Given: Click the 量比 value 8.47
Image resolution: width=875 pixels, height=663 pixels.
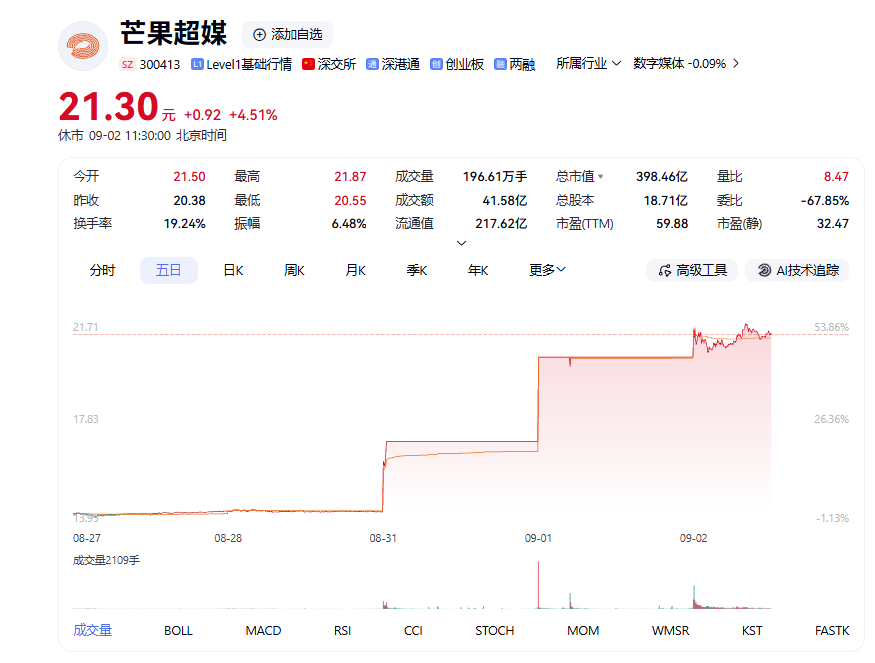Looking at the screenshot, I should tap(836, 177).
